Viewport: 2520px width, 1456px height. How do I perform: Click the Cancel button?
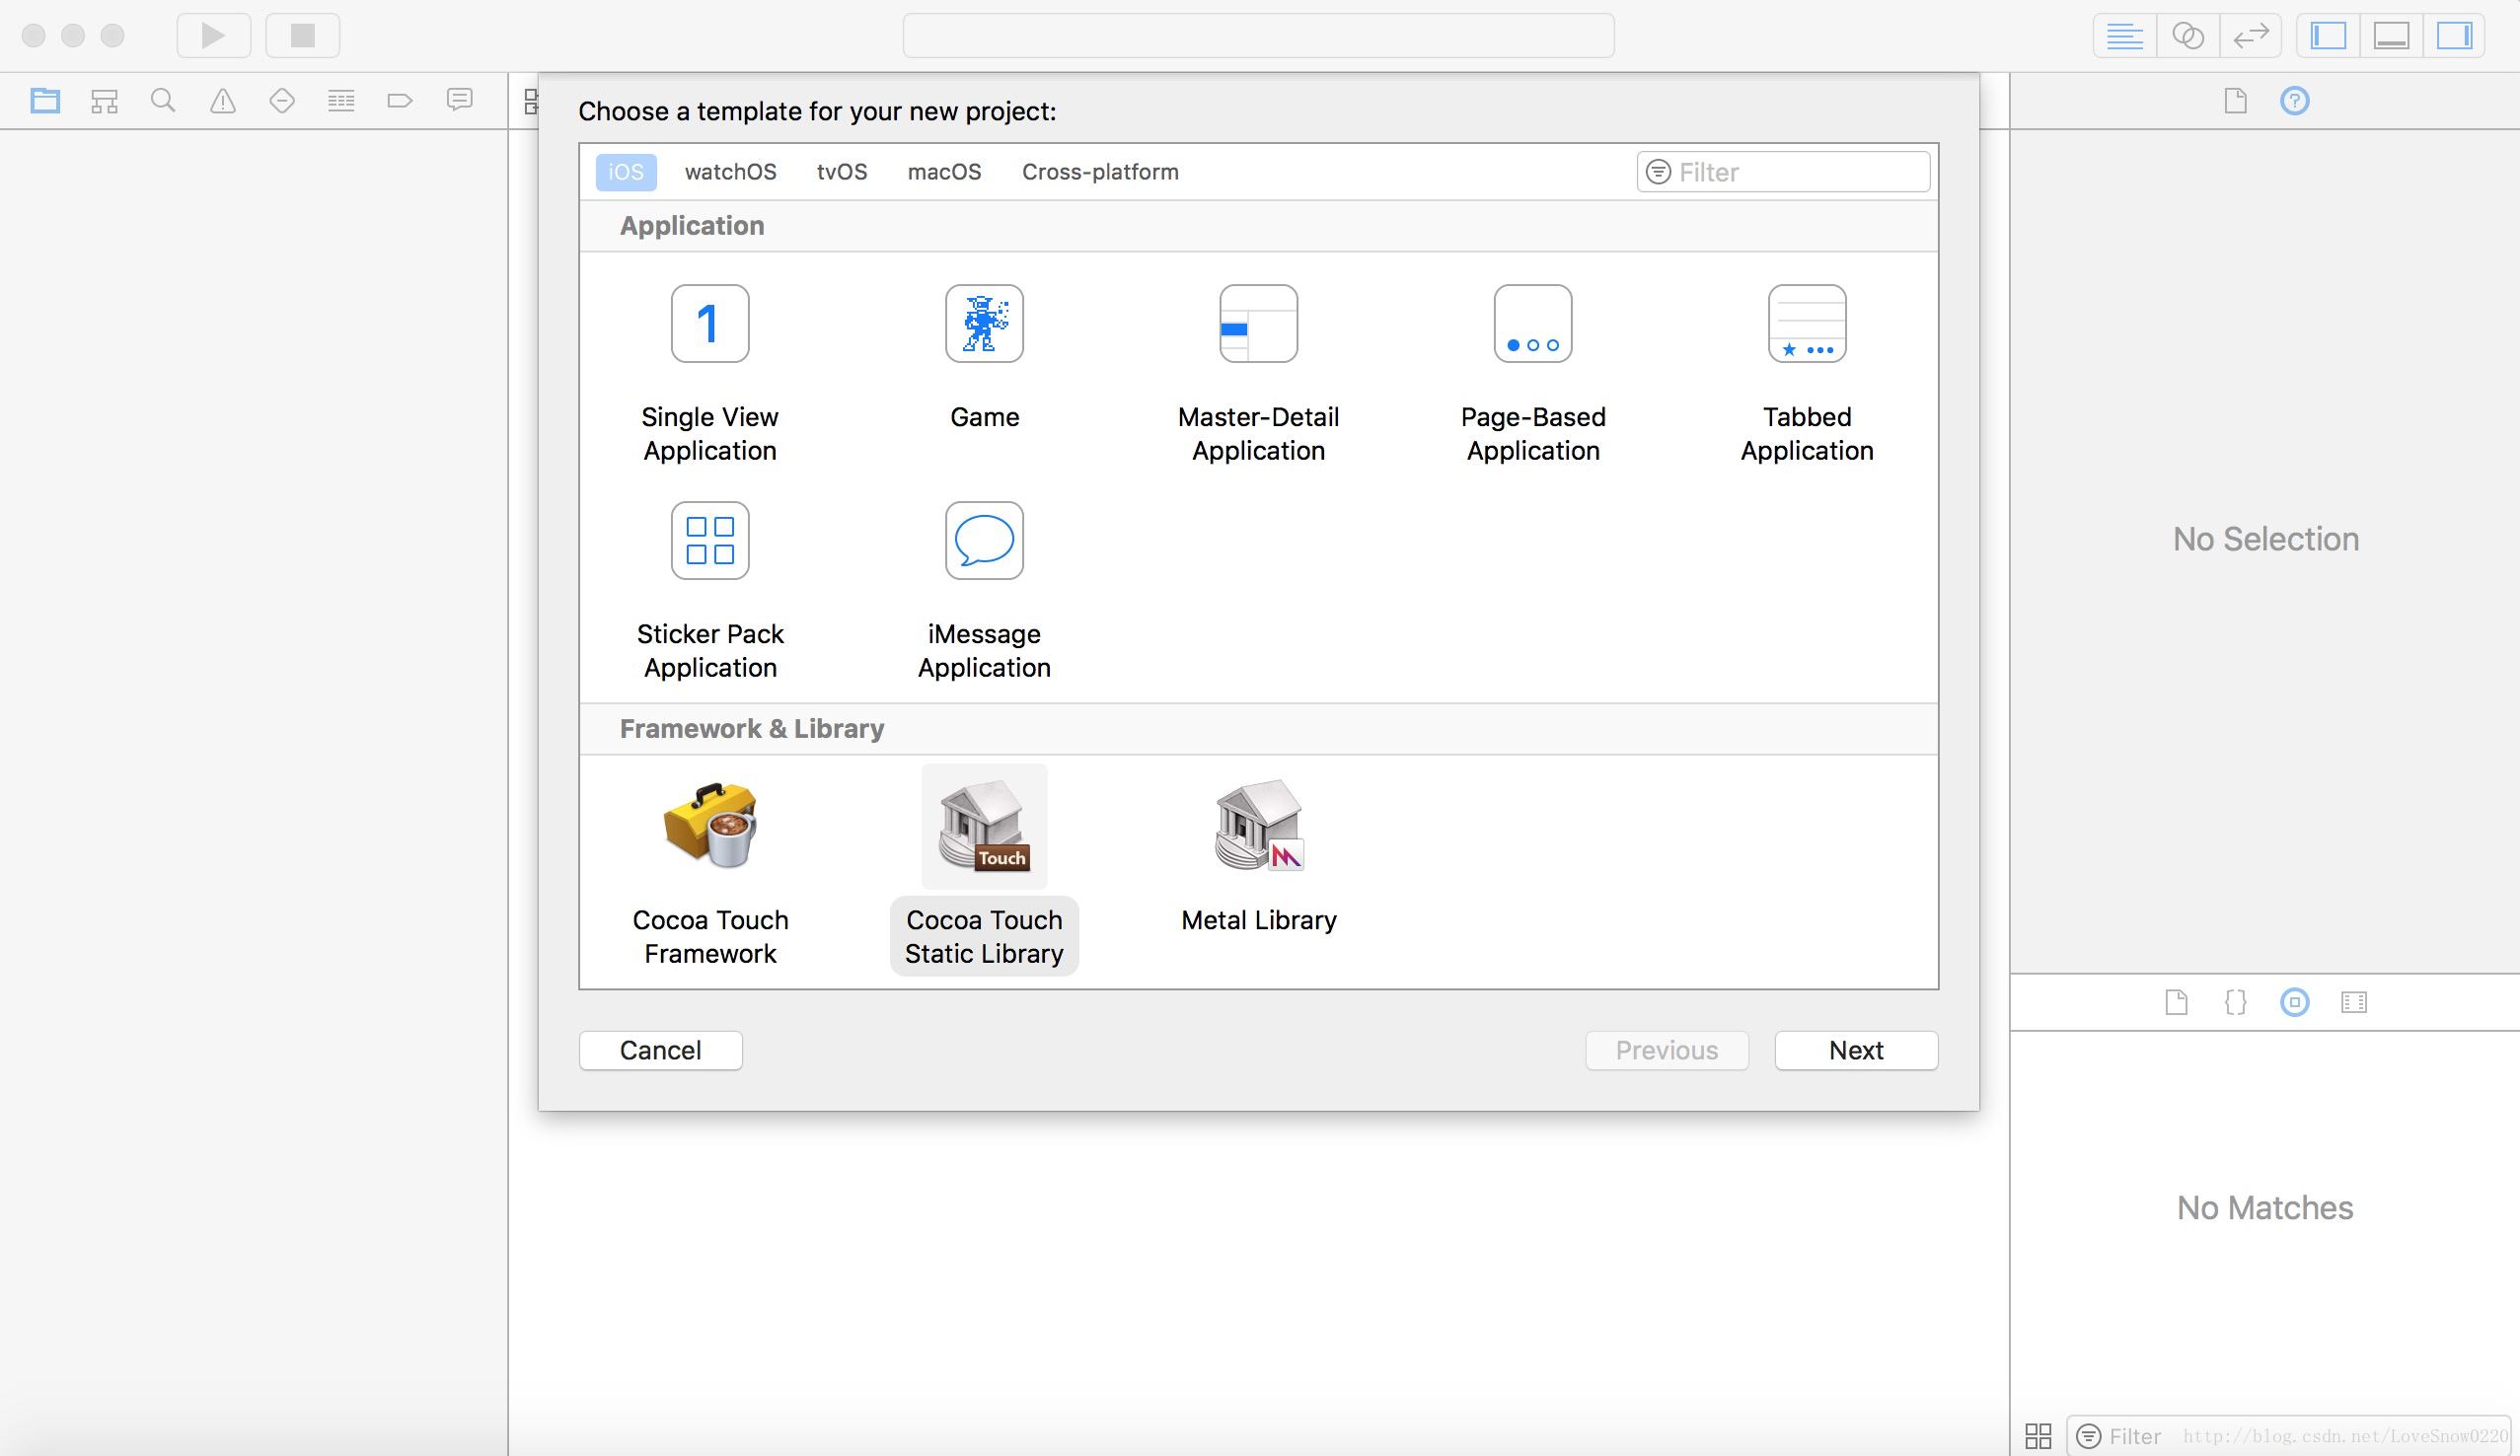pos(660,1050)
